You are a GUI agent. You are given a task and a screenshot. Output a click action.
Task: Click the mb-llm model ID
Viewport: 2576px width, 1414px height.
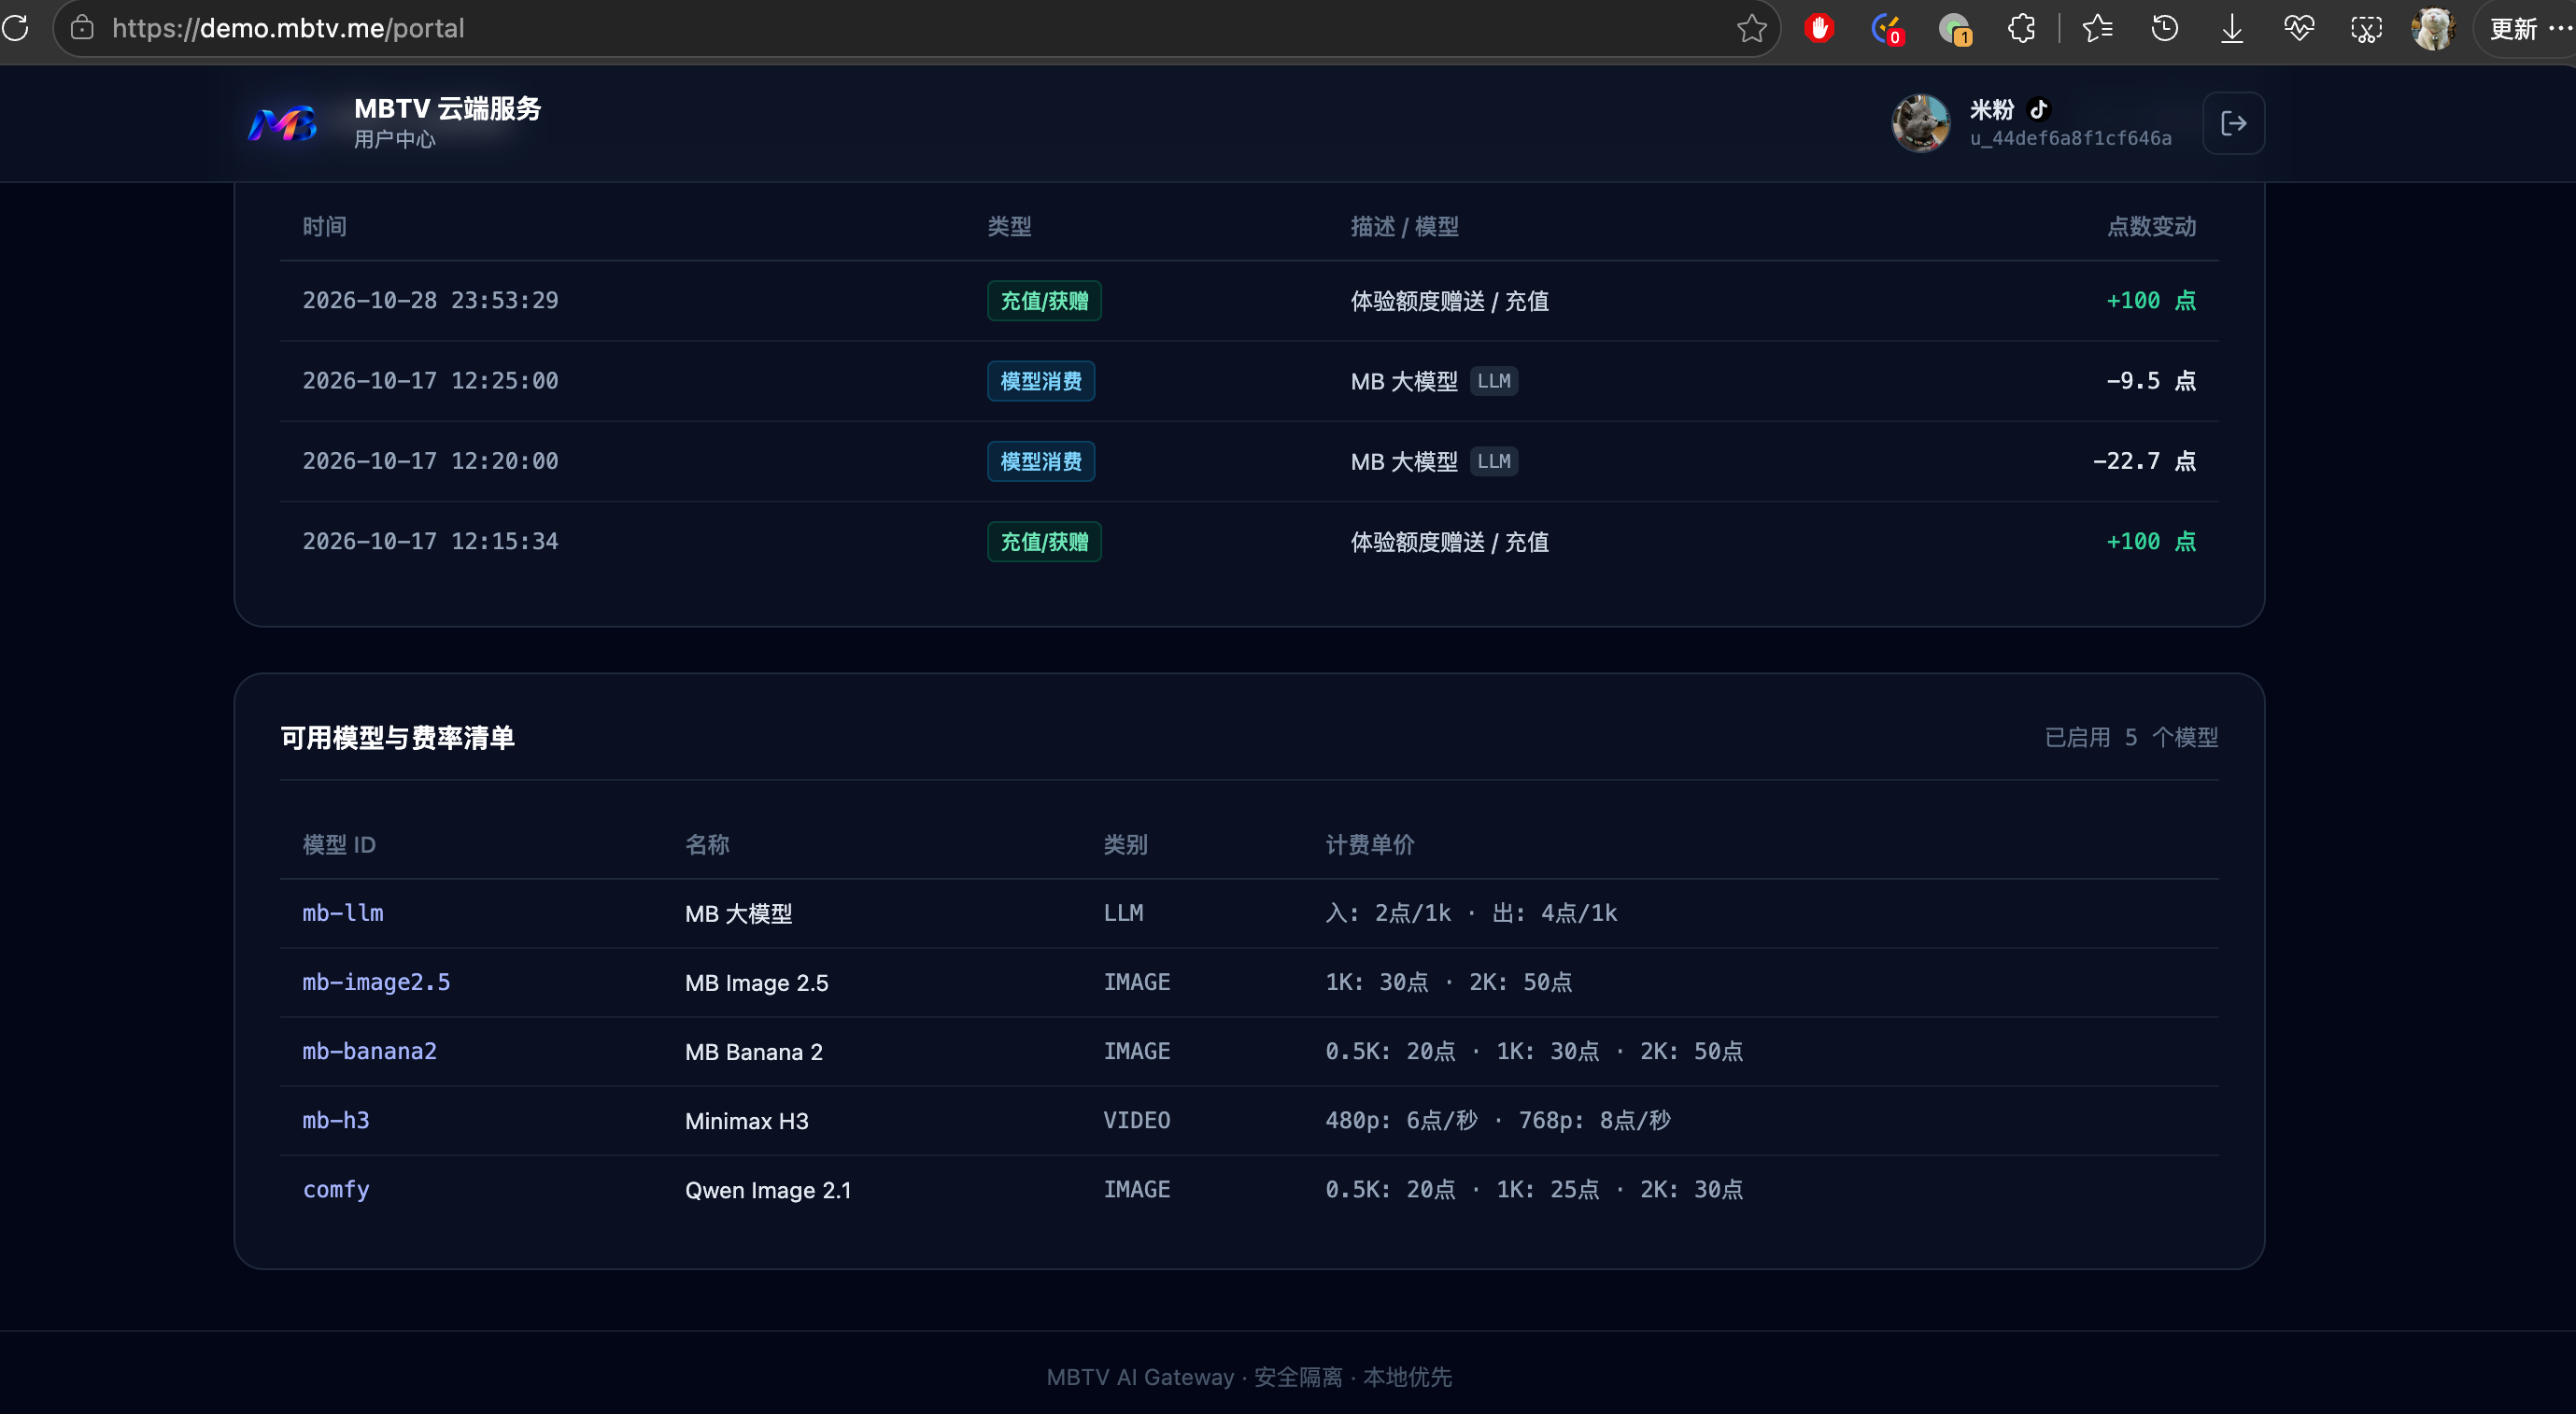(x=343, y=913)
